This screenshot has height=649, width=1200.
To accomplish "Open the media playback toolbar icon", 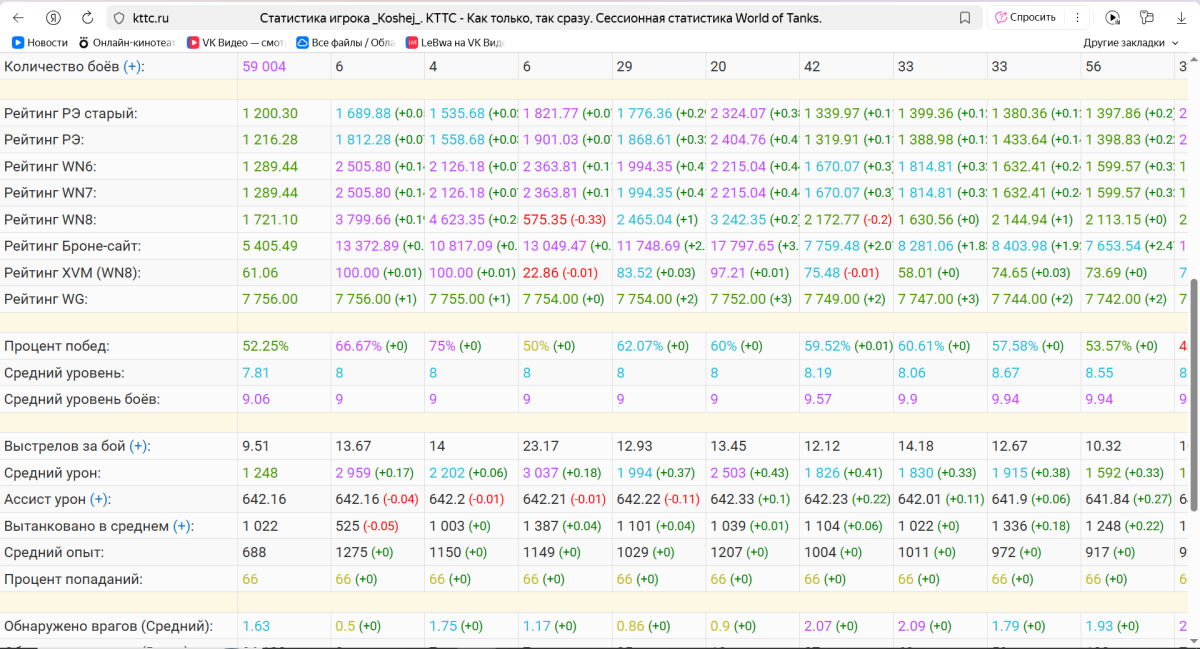I will 1113,18.
